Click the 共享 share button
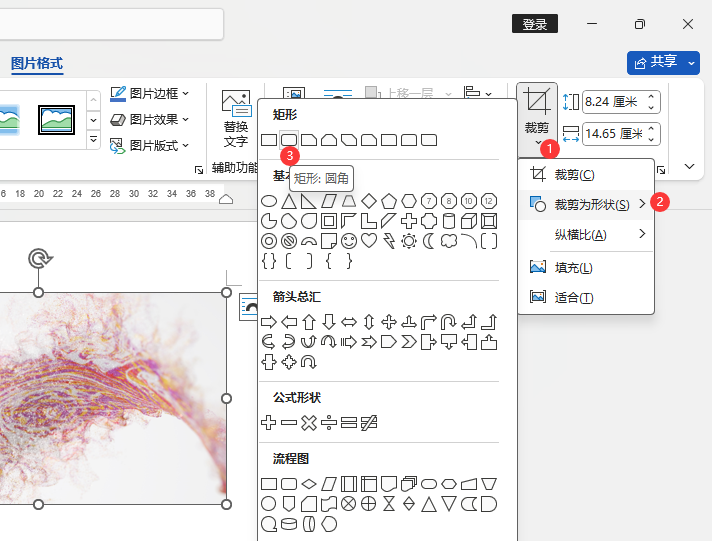The image size is (712, 541). tap(657, 62)
